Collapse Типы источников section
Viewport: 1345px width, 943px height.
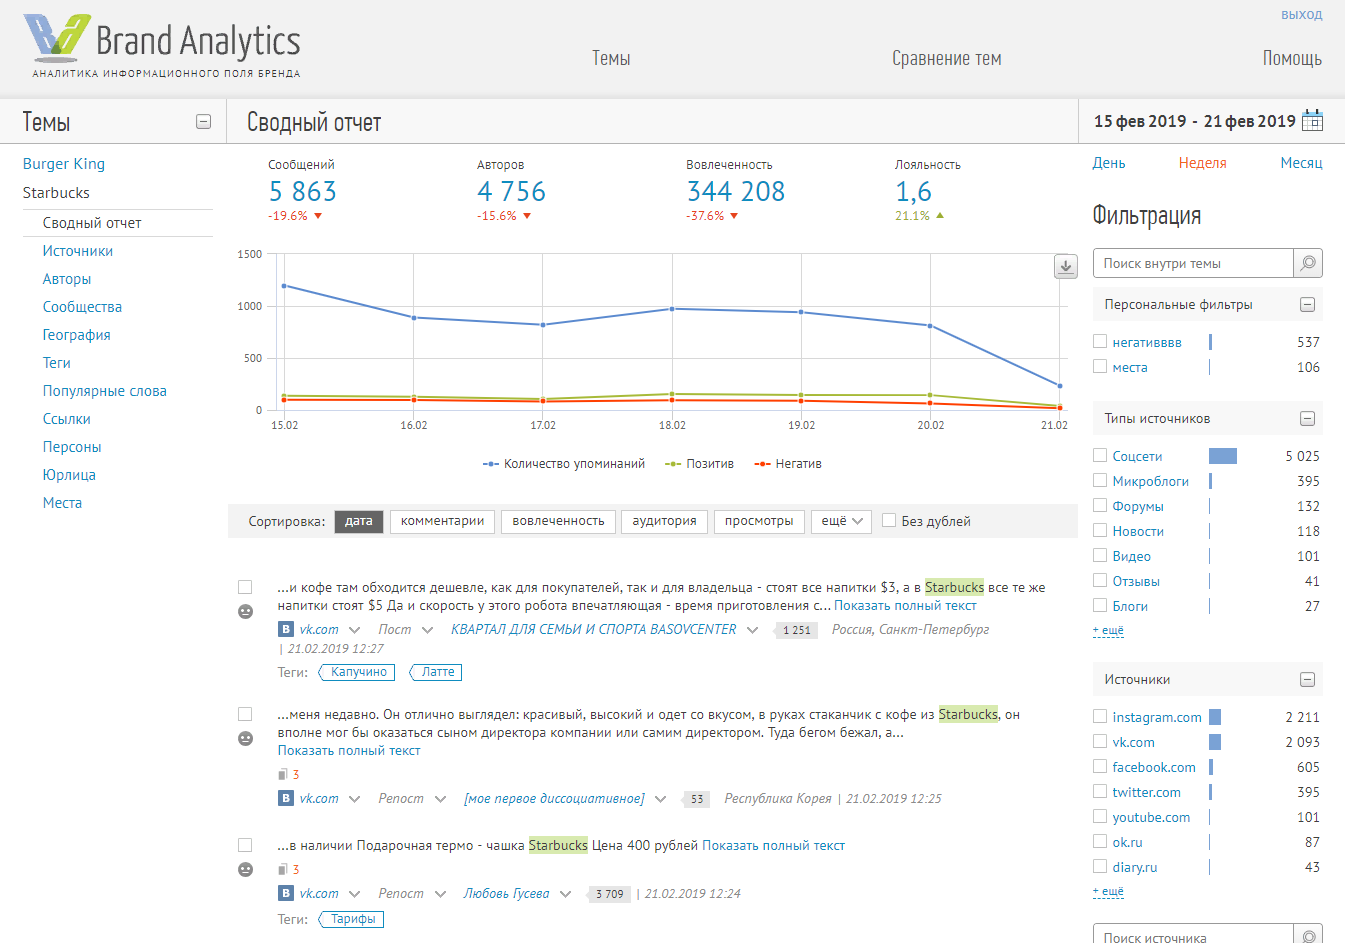click(x=1307, y=419)
